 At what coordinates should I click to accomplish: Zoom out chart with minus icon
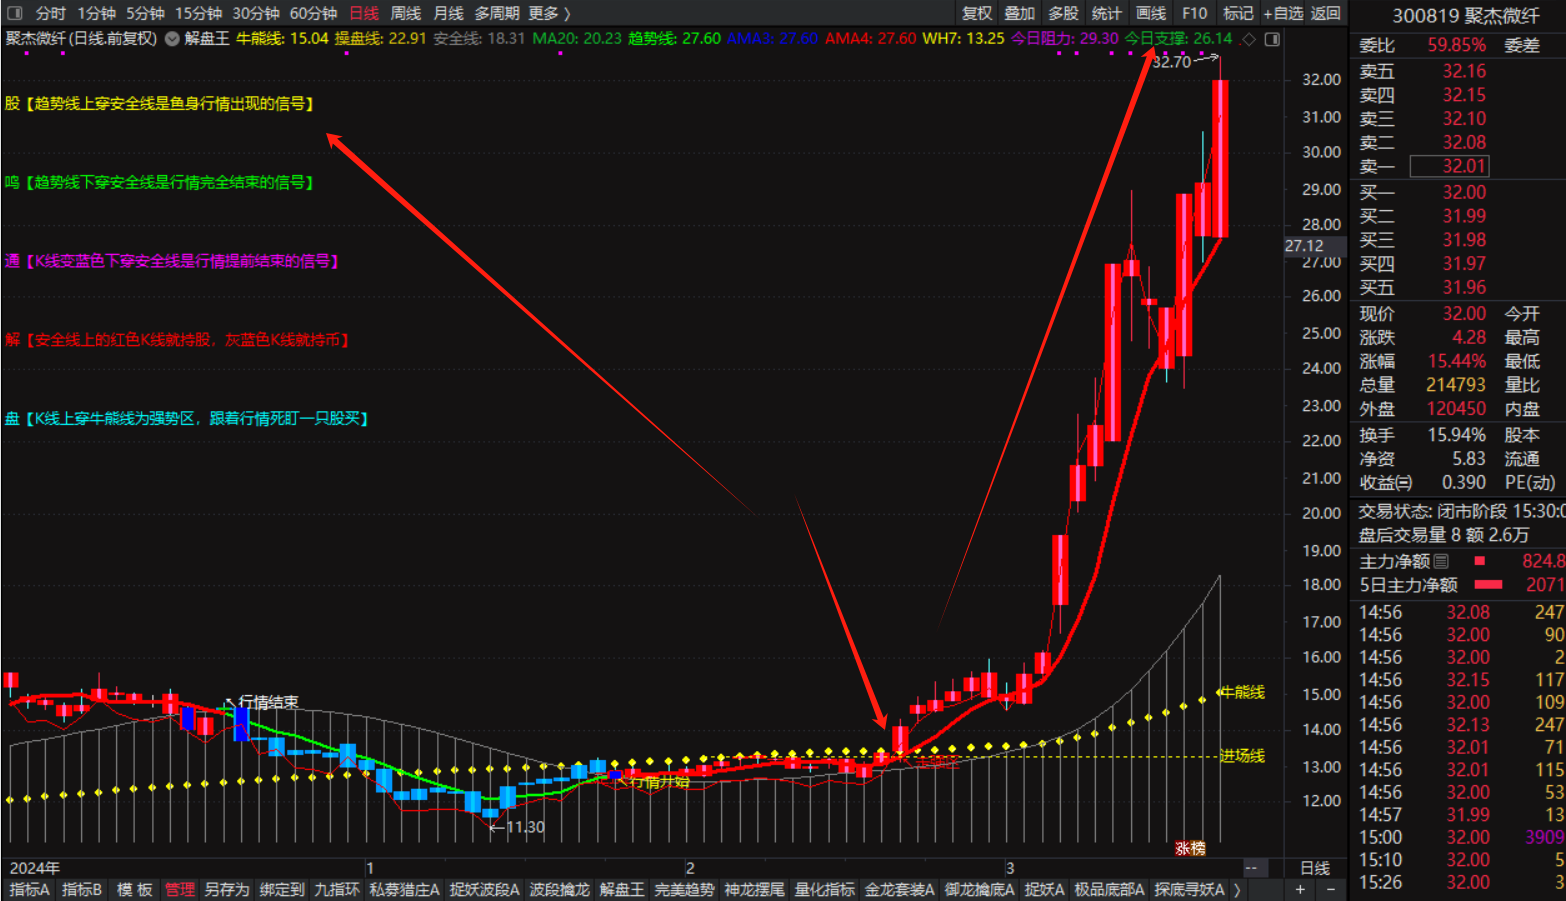pyautogui.click(x=1330, y=889)
